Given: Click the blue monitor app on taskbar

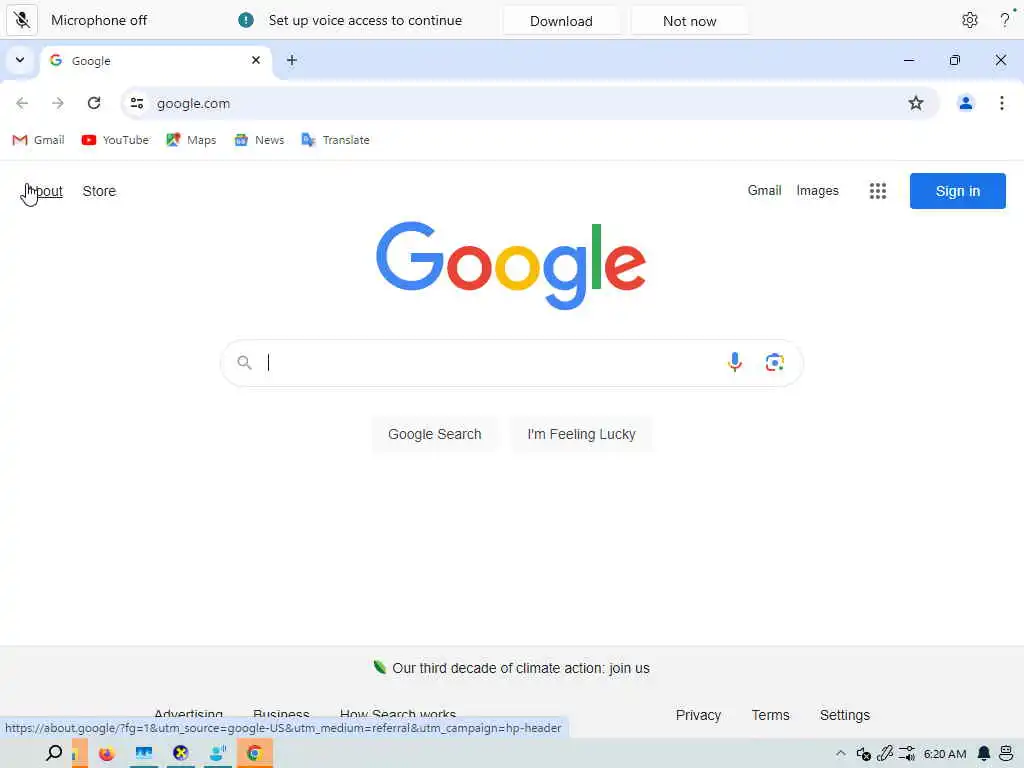Looking at the screenshot, I should (x=144, y=754).
